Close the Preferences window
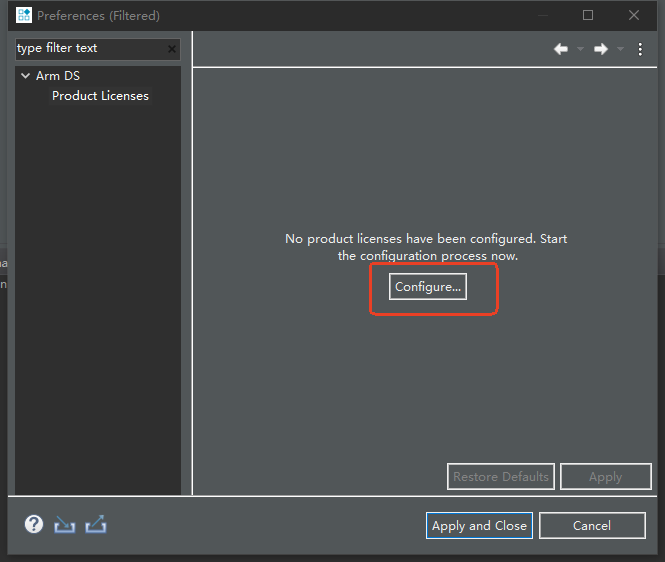Image resolution: width=665 pixels, height=562 pixels. click(634, 16)
